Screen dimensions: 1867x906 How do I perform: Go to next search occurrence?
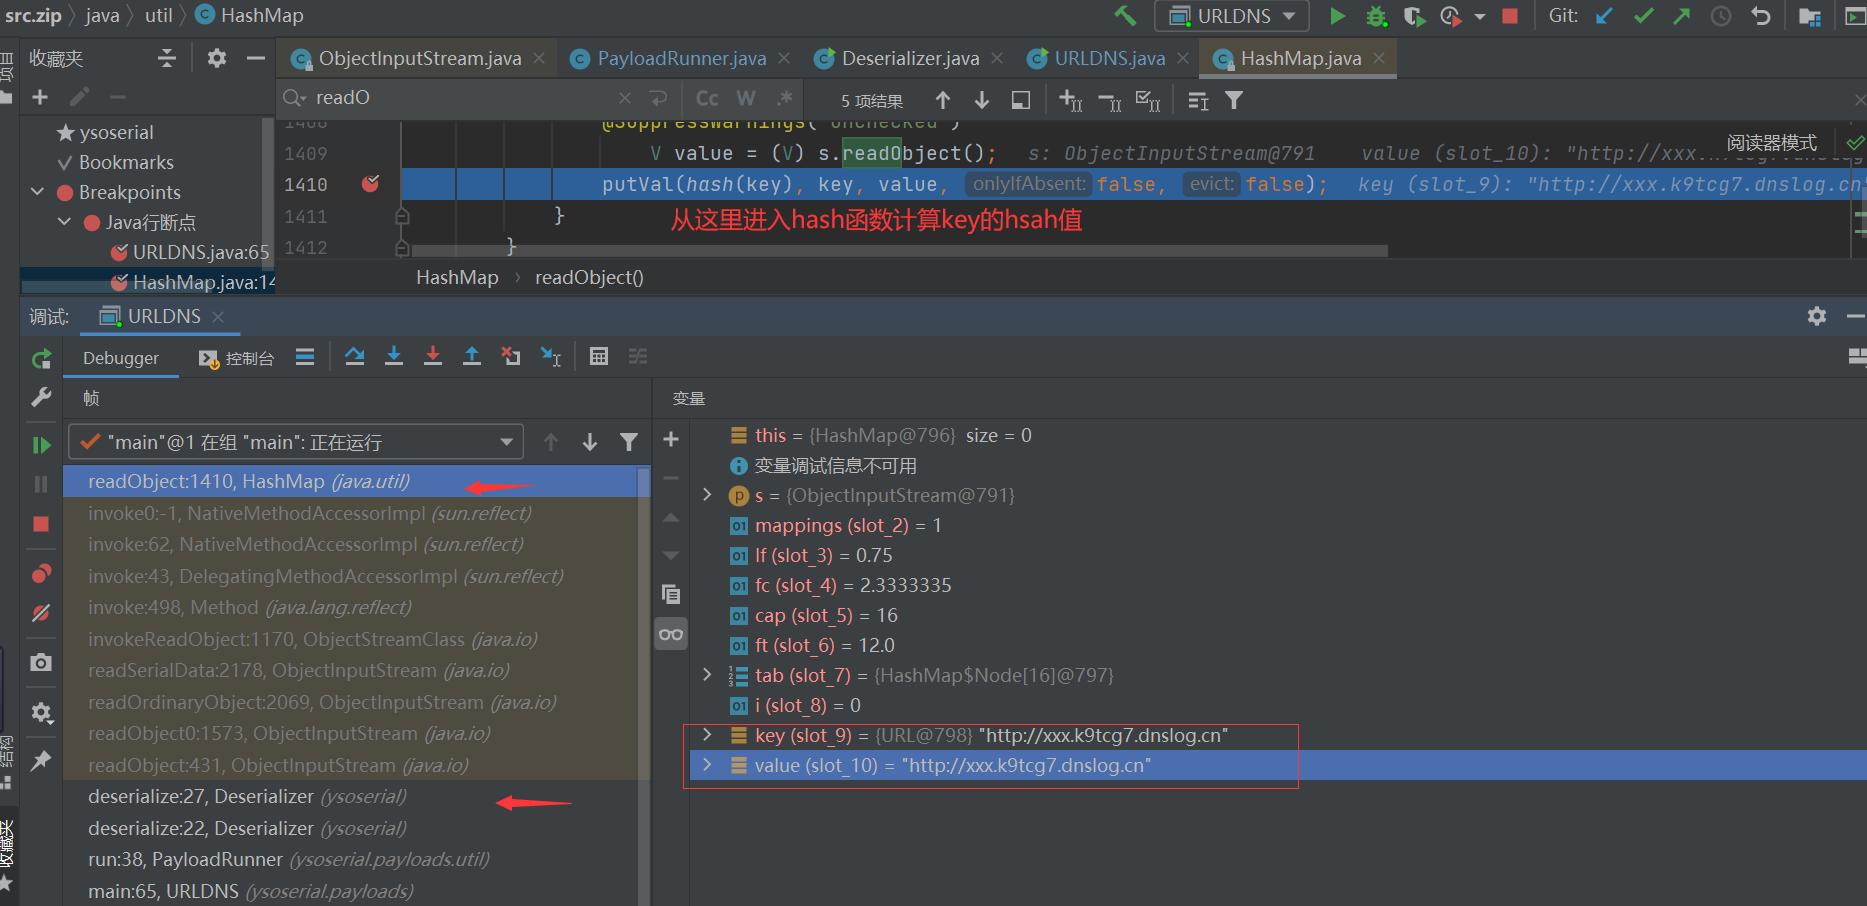tap(982, 100)
